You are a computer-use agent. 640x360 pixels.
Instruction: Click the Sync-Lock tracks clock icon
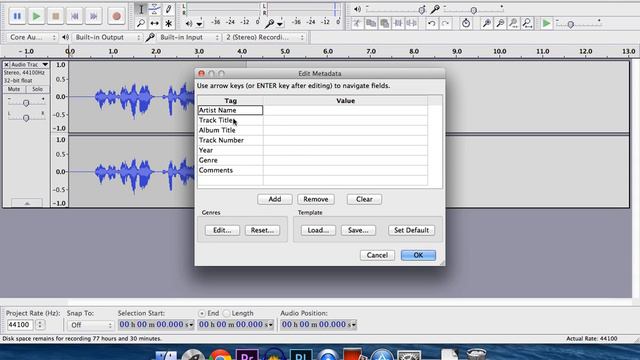click(466, 23)
